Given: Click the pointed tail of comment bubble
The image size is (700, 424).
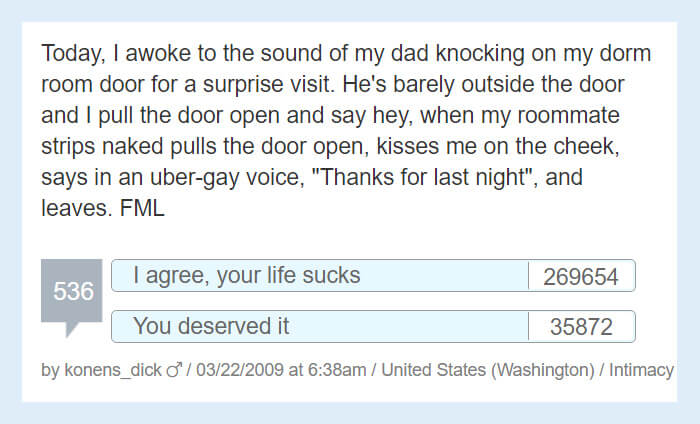Looking at the screenshot, I should [71, 329].
